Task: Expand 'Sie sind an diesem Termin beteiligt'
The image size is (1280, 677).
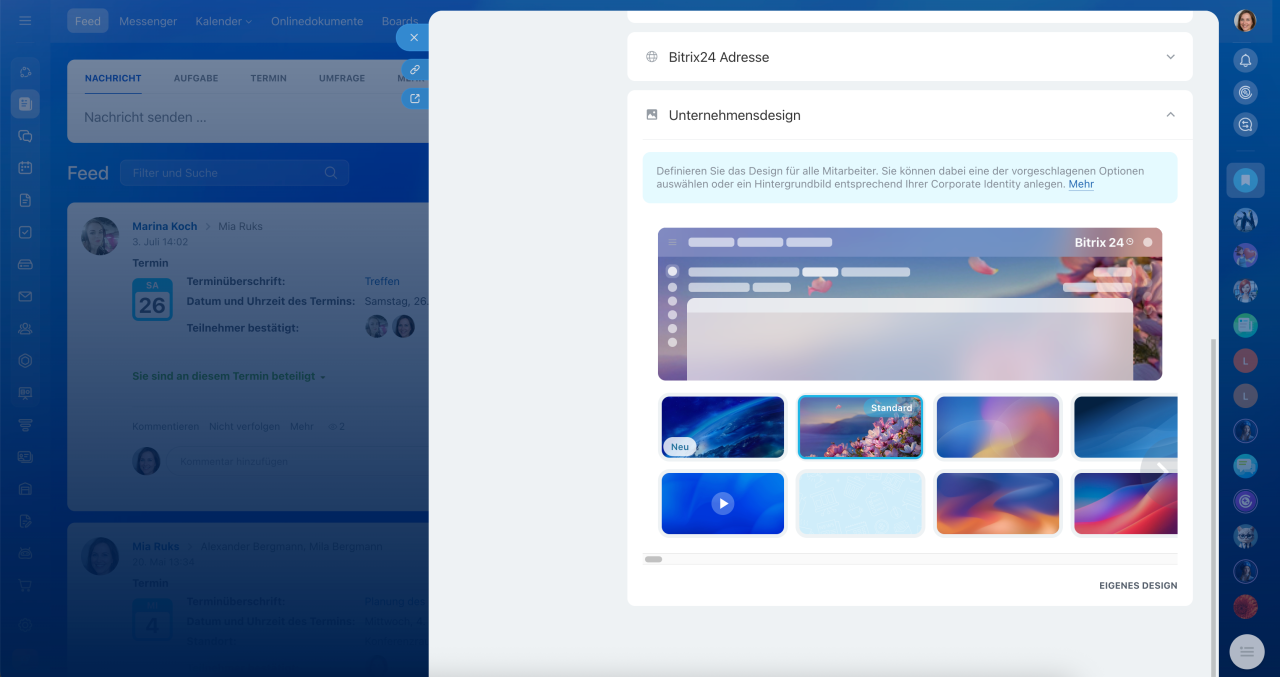Action: pos(229,376)
